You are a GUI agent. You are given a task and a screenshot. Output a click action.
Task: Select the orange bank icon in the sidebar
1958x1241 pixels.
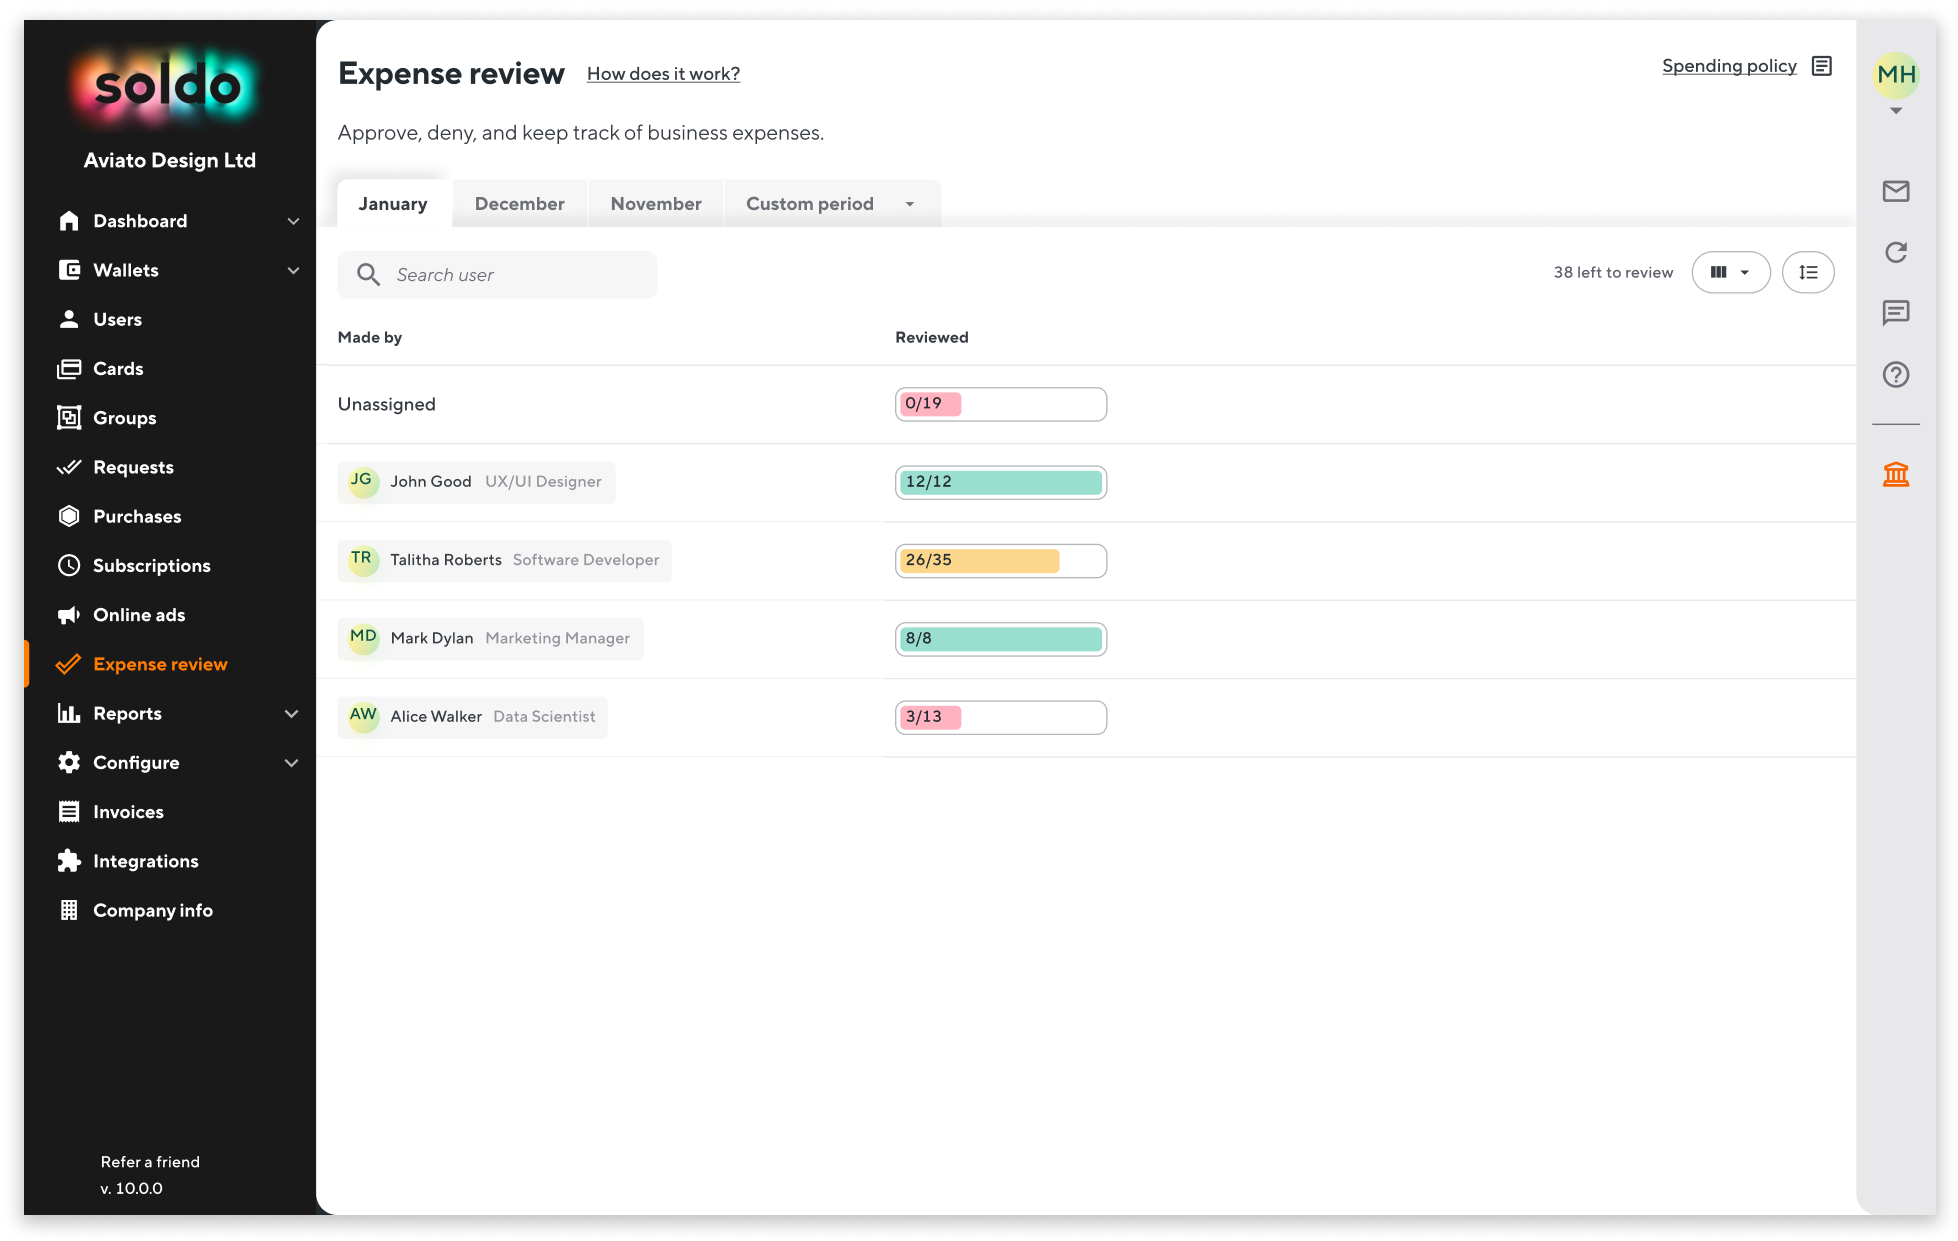point(1898,474)
